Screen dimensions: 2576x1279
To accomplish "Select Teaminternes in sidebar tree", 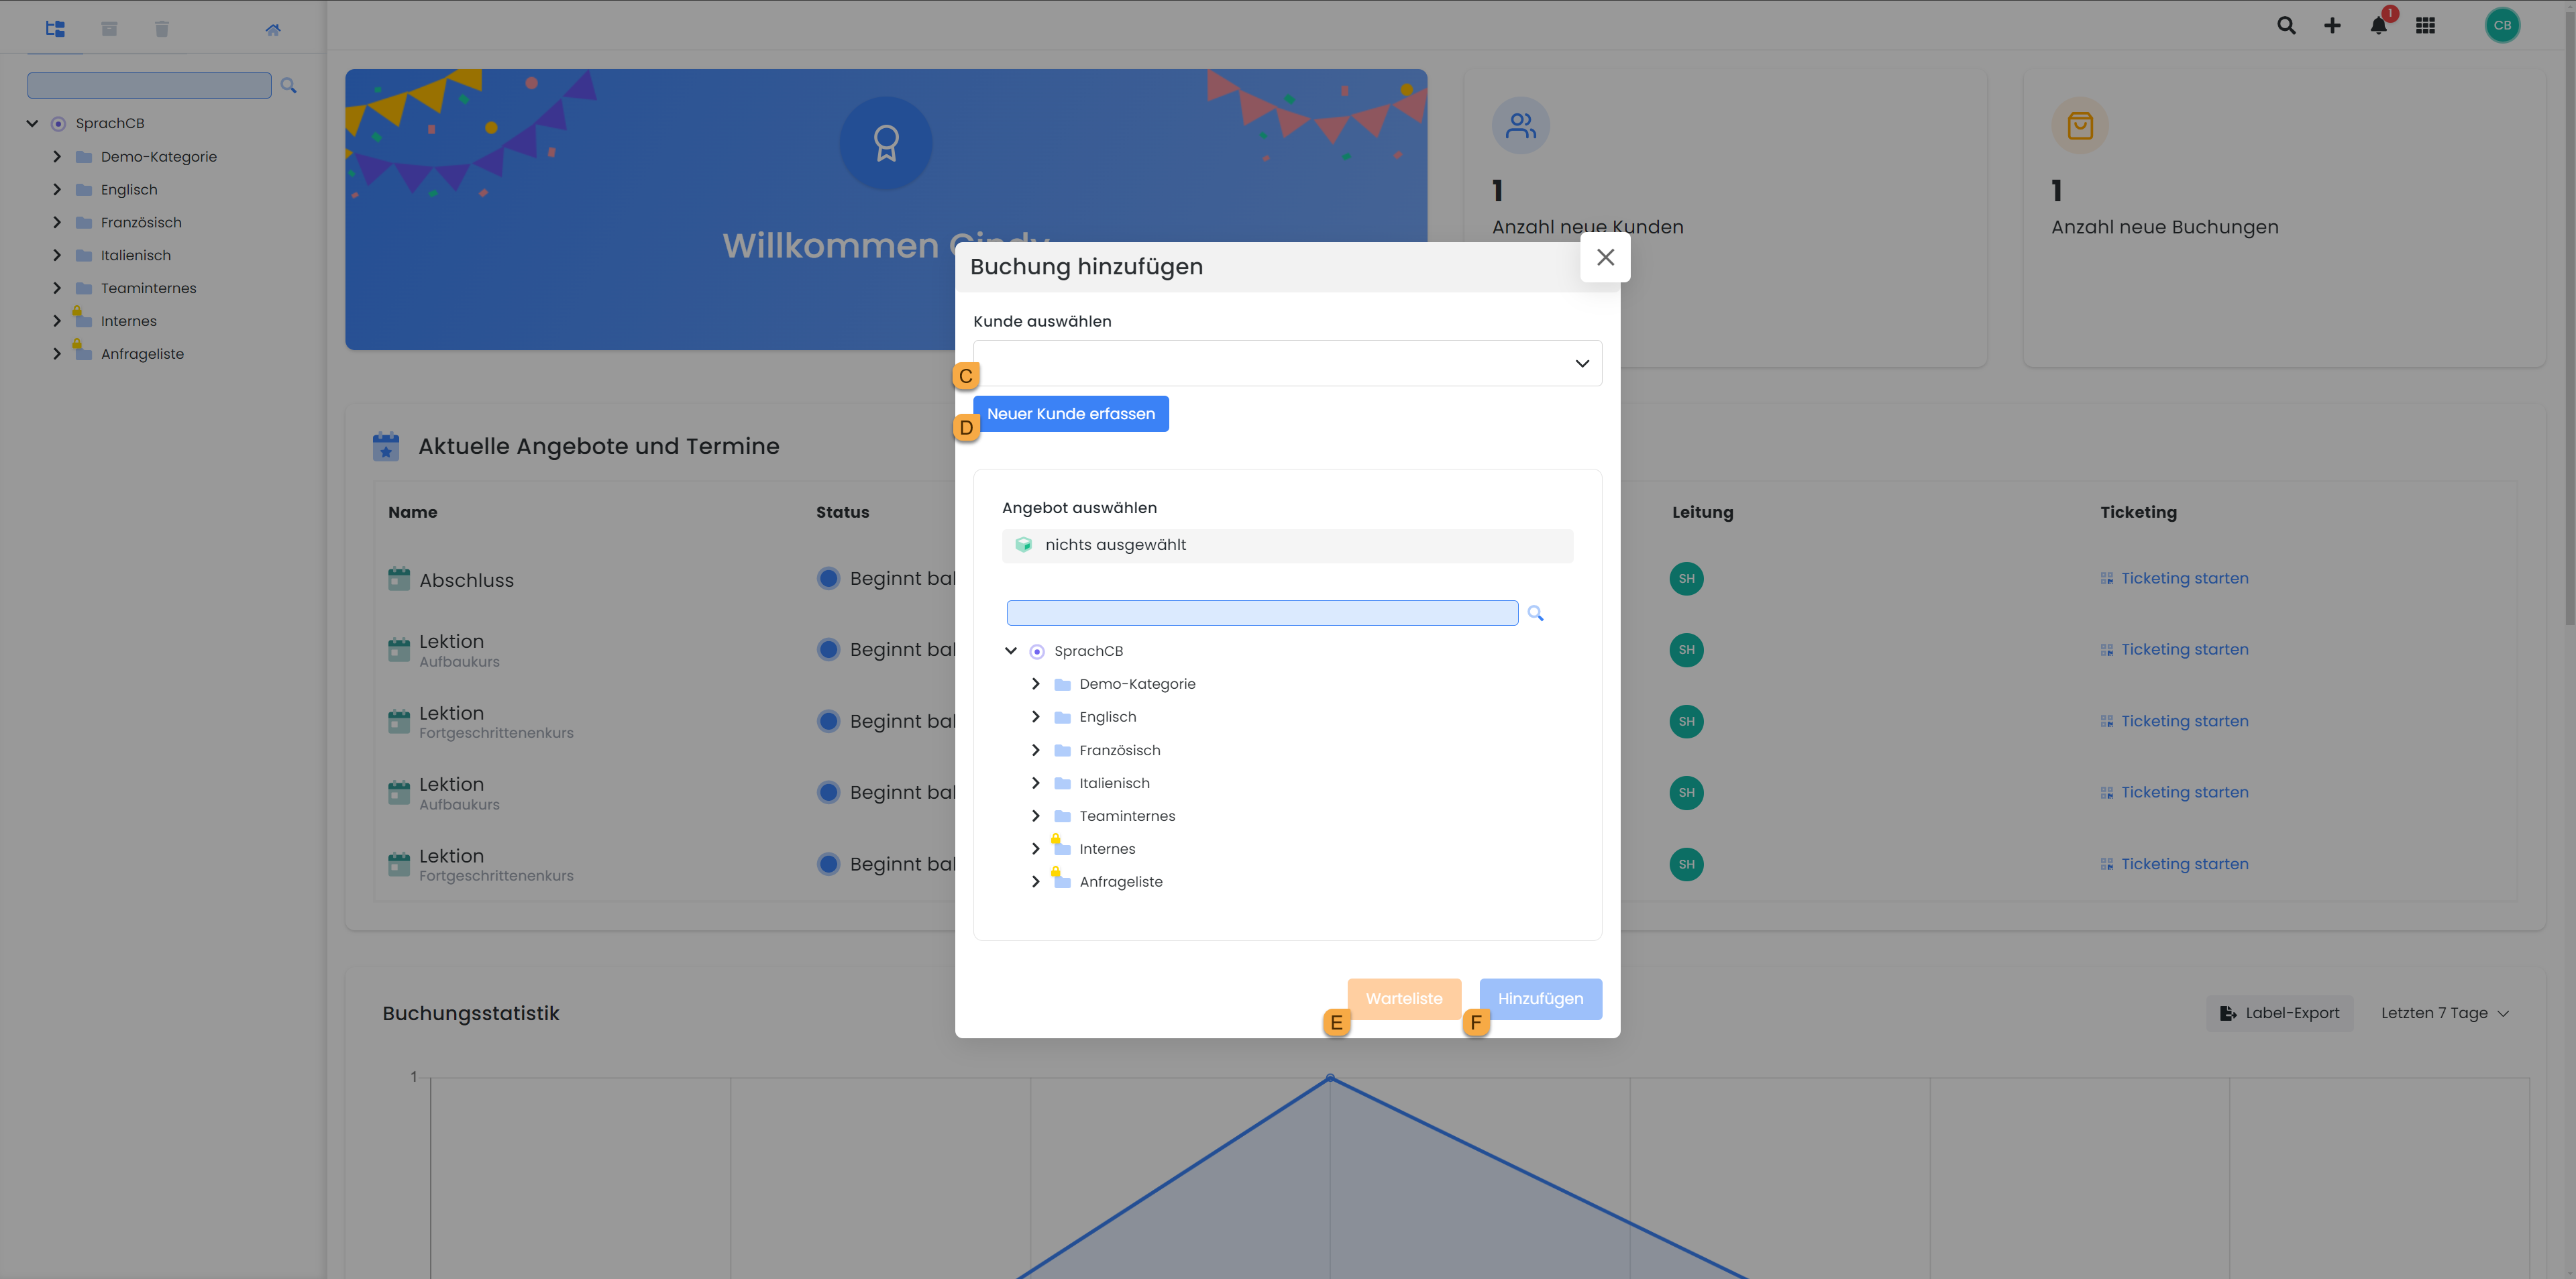I will (x=148, y=289).
